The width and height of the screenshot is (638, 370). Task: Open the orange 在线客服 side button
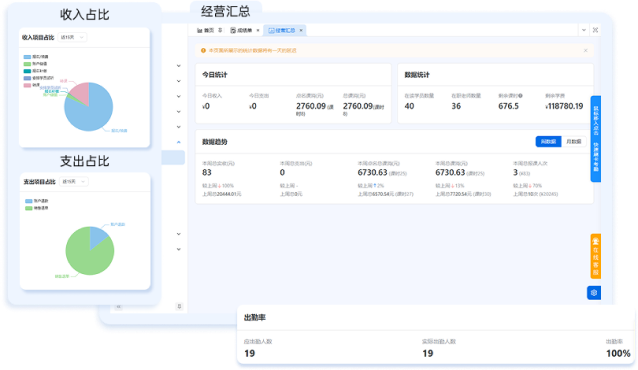tap(596, 256)
